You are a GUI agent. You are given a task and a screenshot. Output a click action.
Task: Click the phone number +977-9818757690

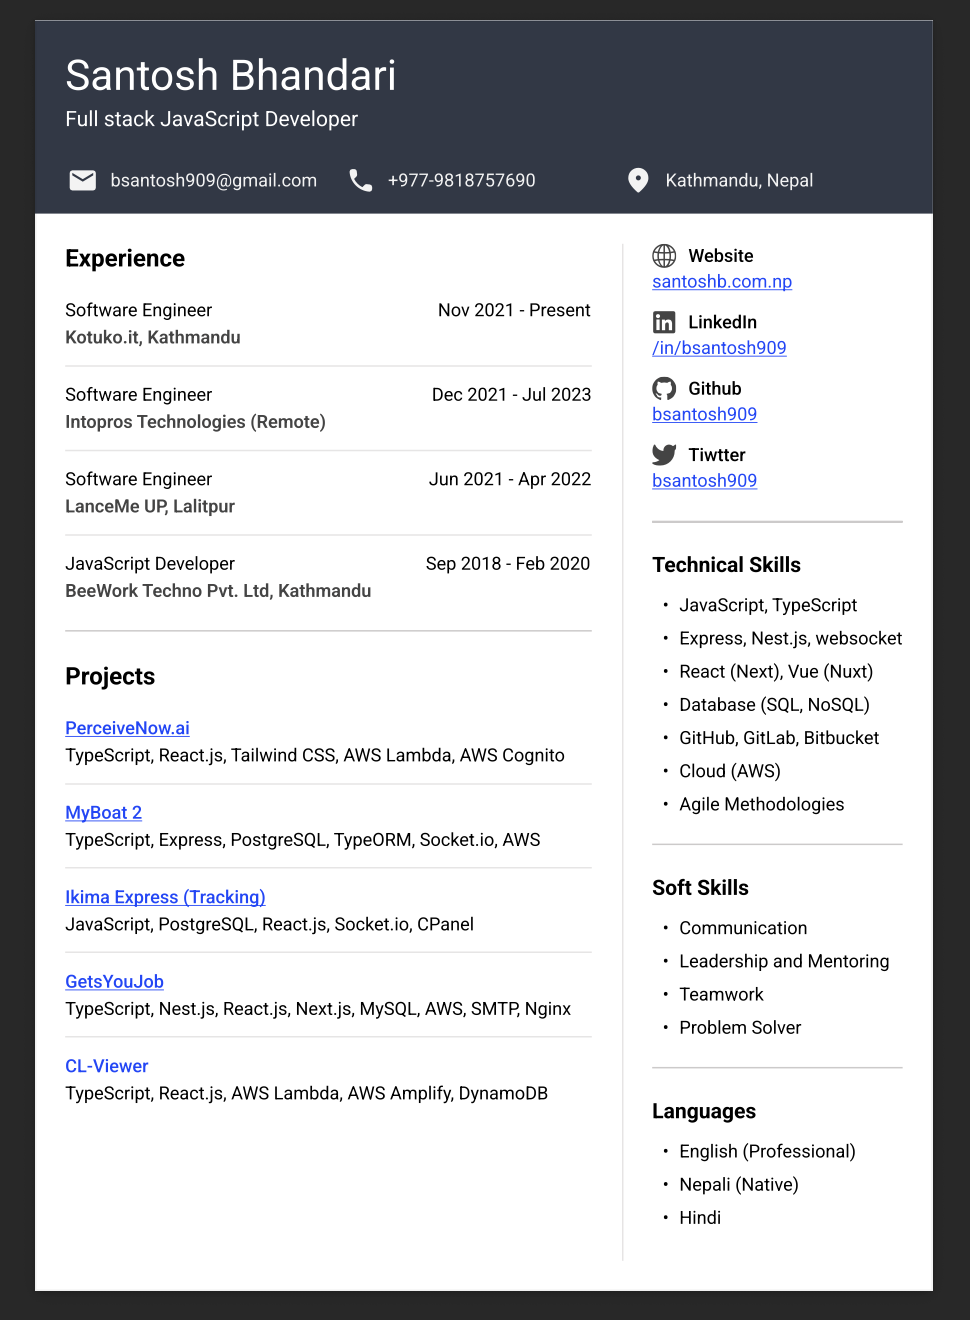(x=461, y=180)
